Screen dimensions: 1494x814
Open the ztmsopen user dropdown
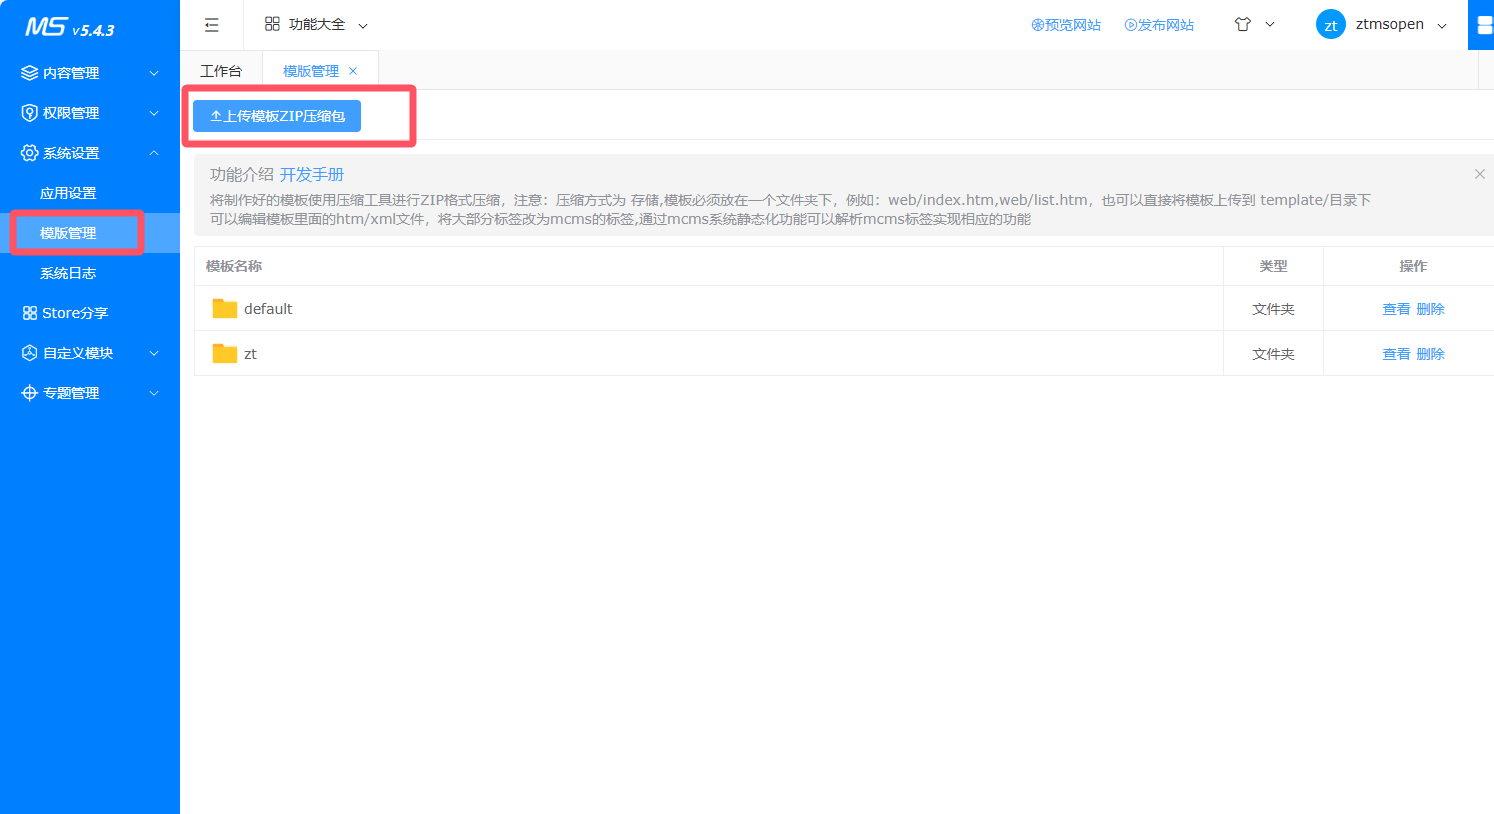[x=1400, y=25]
